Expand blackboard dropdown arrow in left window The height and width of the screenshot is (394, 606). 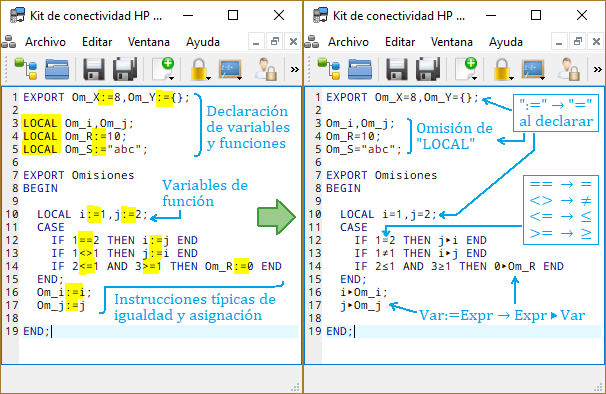click(240, 78)
